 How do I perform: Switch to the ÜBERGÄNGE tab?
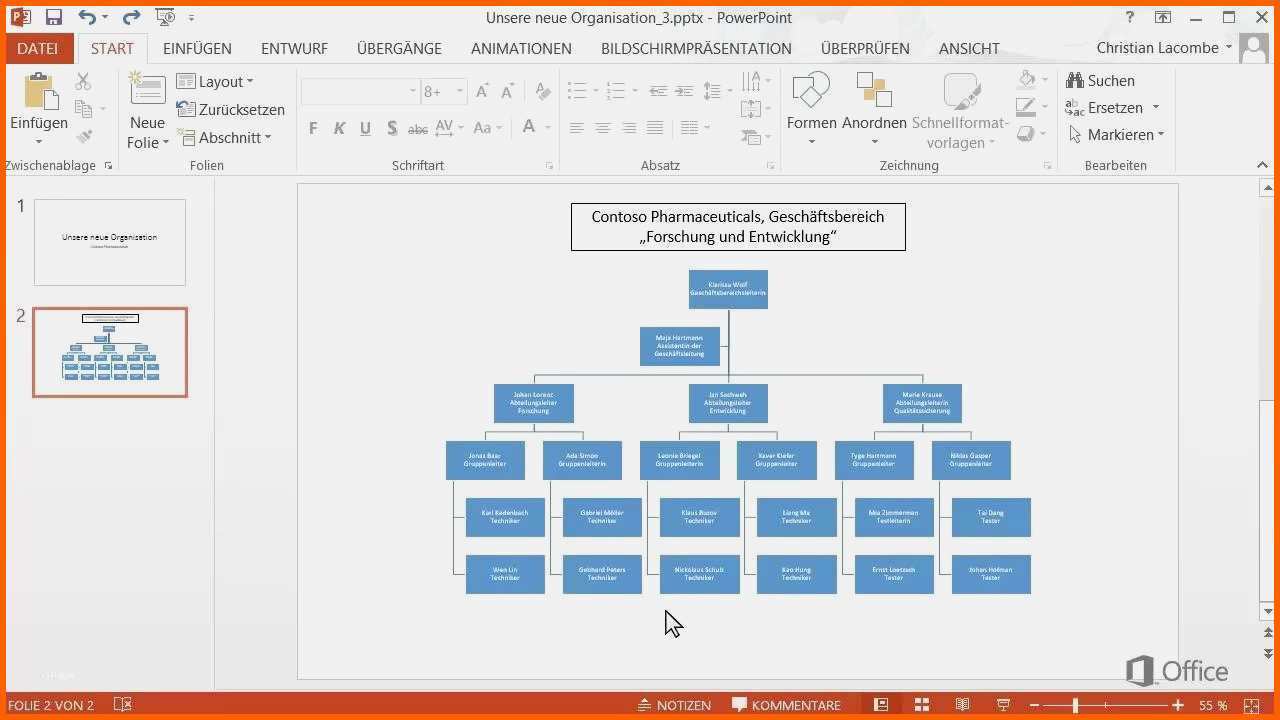coord(399,48)
